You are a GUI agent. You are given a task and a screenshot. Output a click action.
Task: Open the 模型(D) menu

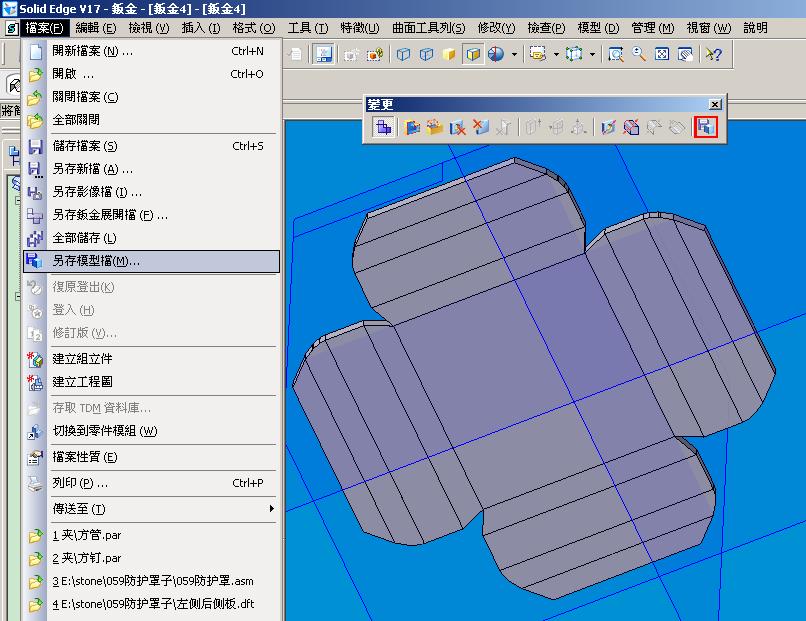click(598, 28)
